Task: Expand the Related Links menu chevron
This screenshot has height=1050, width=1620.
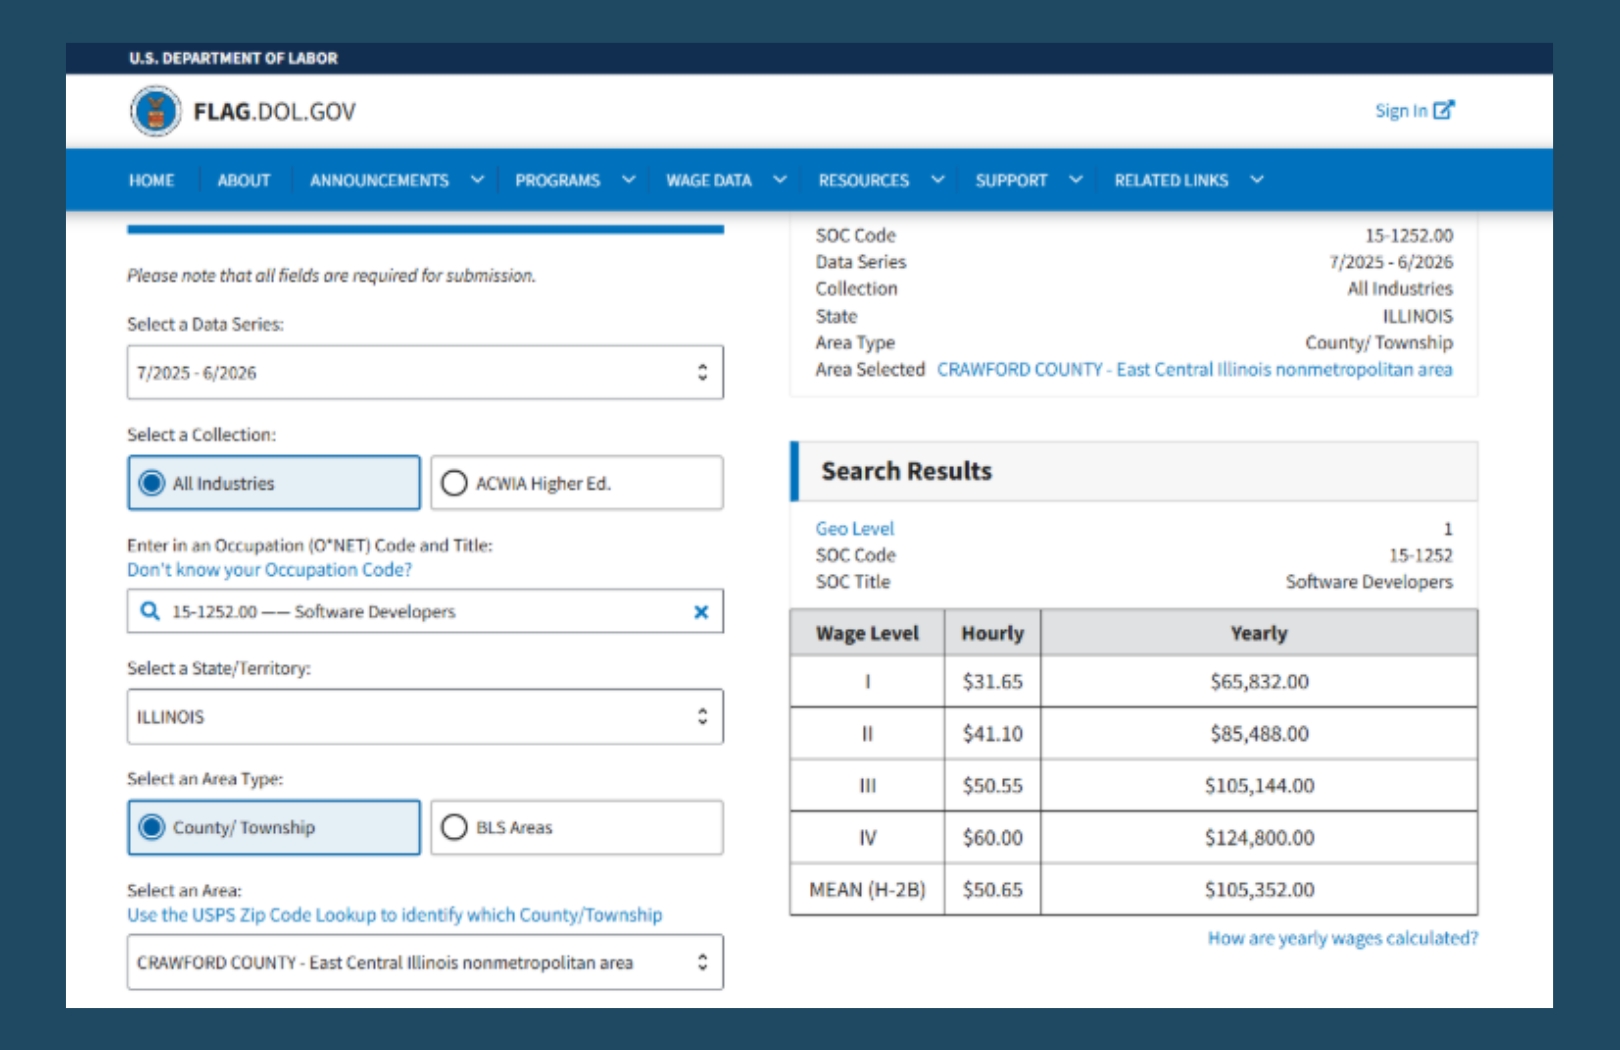Action: (1257, 180)
